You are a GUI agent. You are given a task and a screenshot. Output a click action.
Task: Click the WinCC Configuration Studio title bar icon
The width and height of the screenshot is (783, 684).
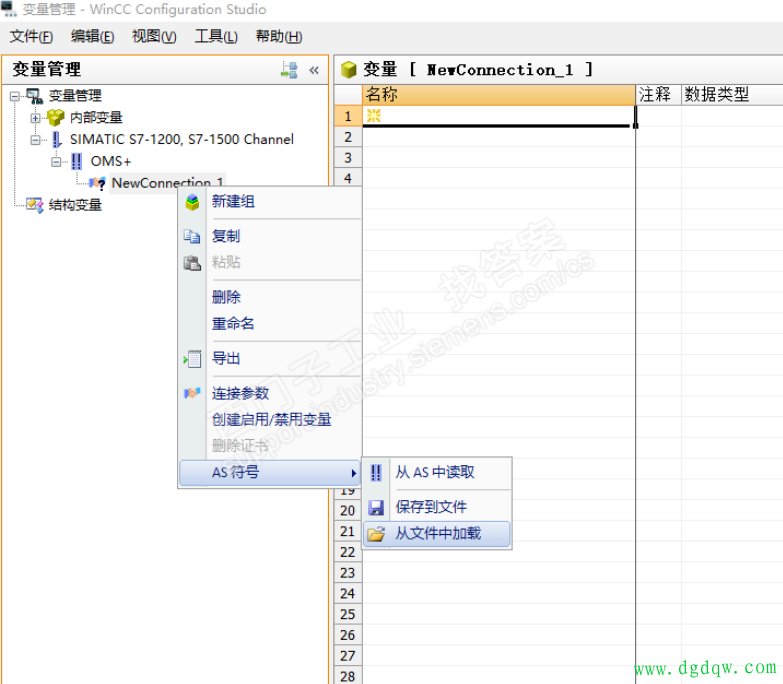pos(9,9)
